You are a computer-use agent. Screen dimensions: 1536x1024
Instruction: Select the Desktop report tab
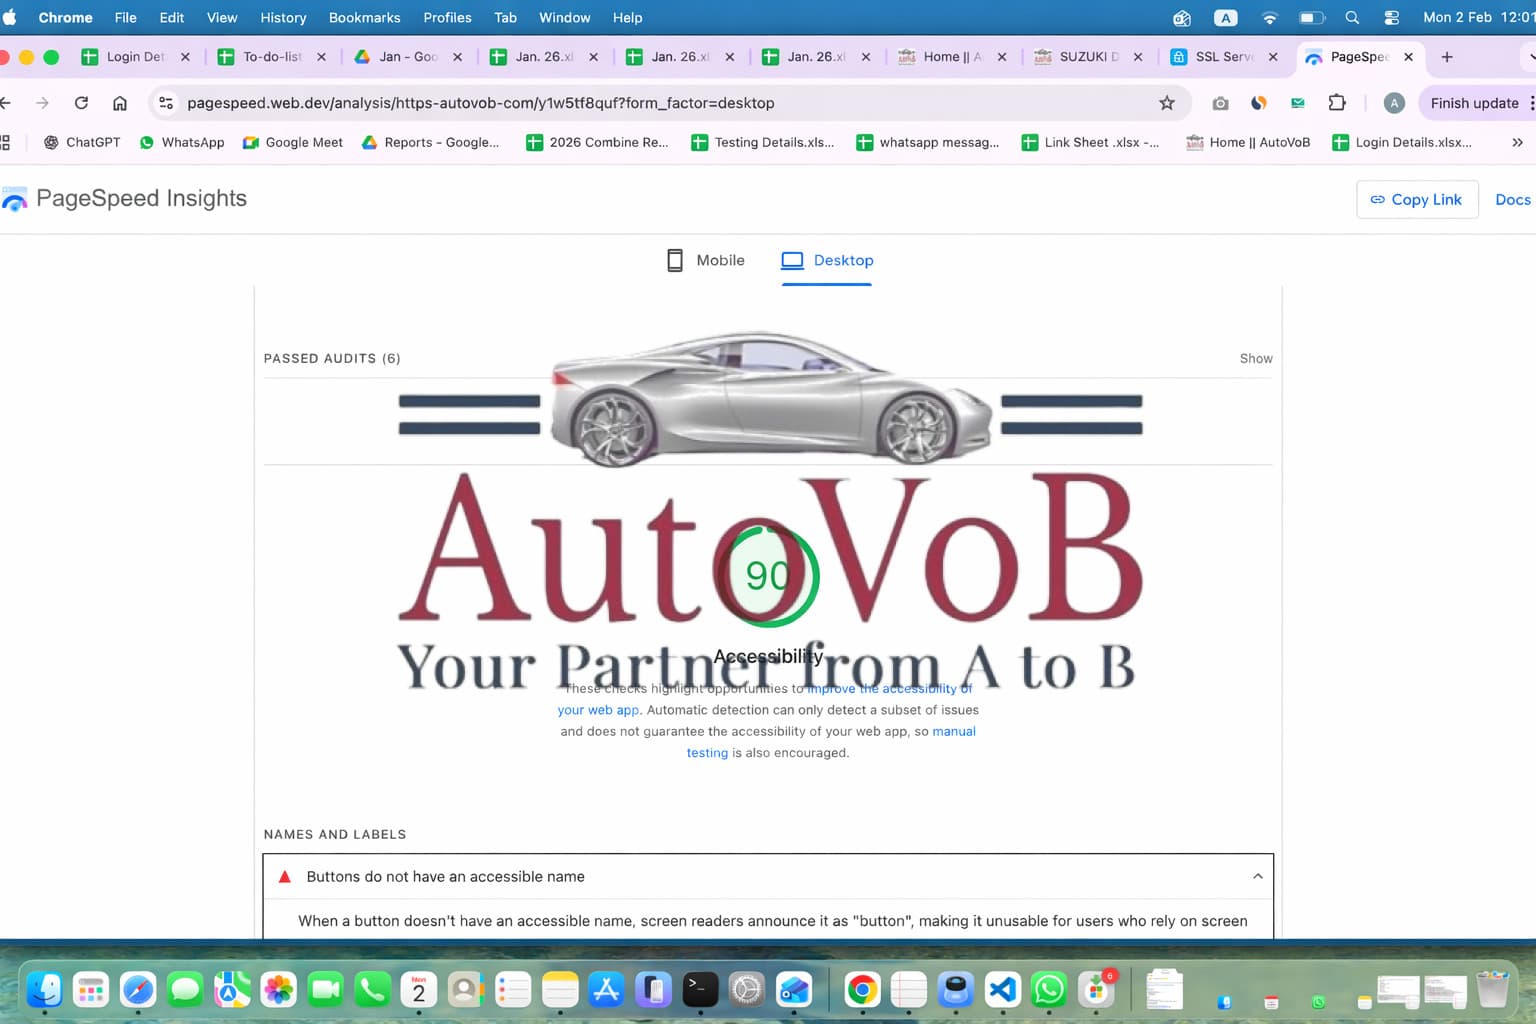[827, 261]
